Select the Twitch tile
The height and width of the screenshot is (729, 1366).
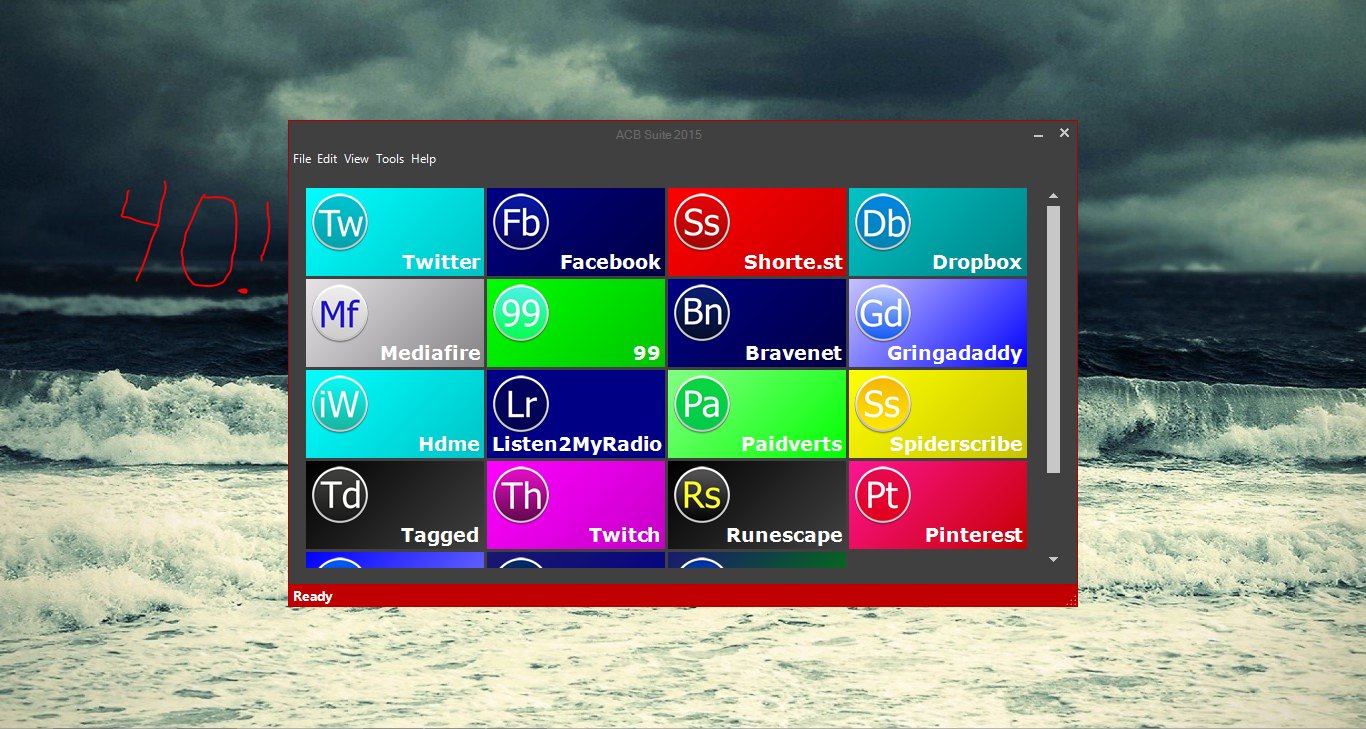coord(576,505)
